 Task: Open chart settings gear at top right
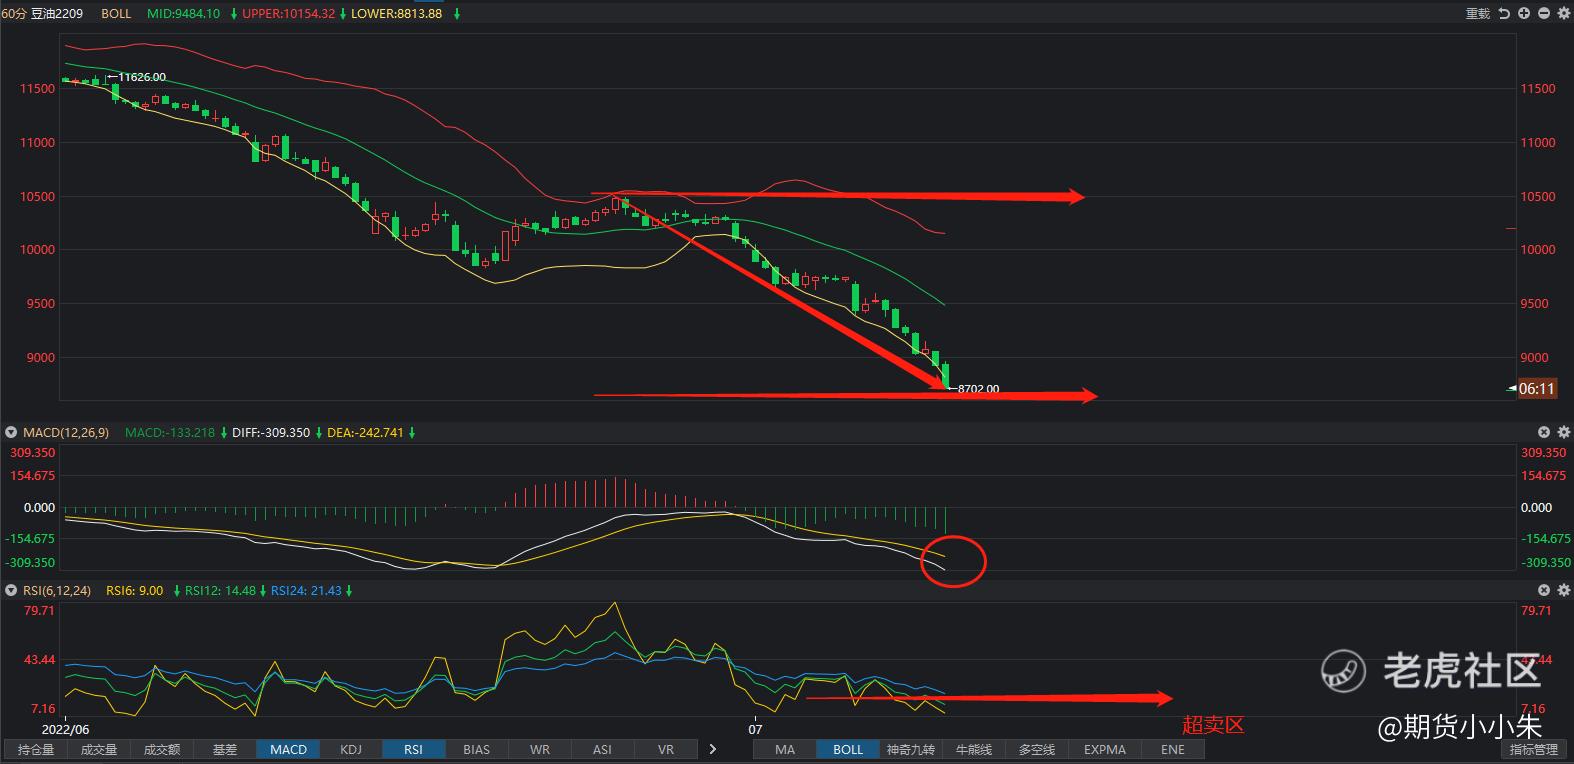[x=1565, y=14]
